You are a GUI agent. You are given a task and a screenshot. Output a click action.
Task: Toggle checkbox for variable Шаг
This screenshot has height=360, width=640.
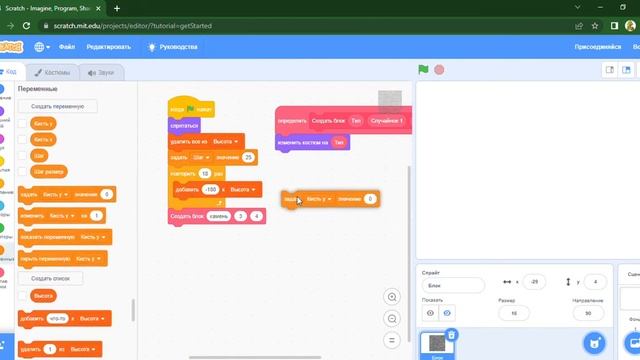[x=22, y=156]
